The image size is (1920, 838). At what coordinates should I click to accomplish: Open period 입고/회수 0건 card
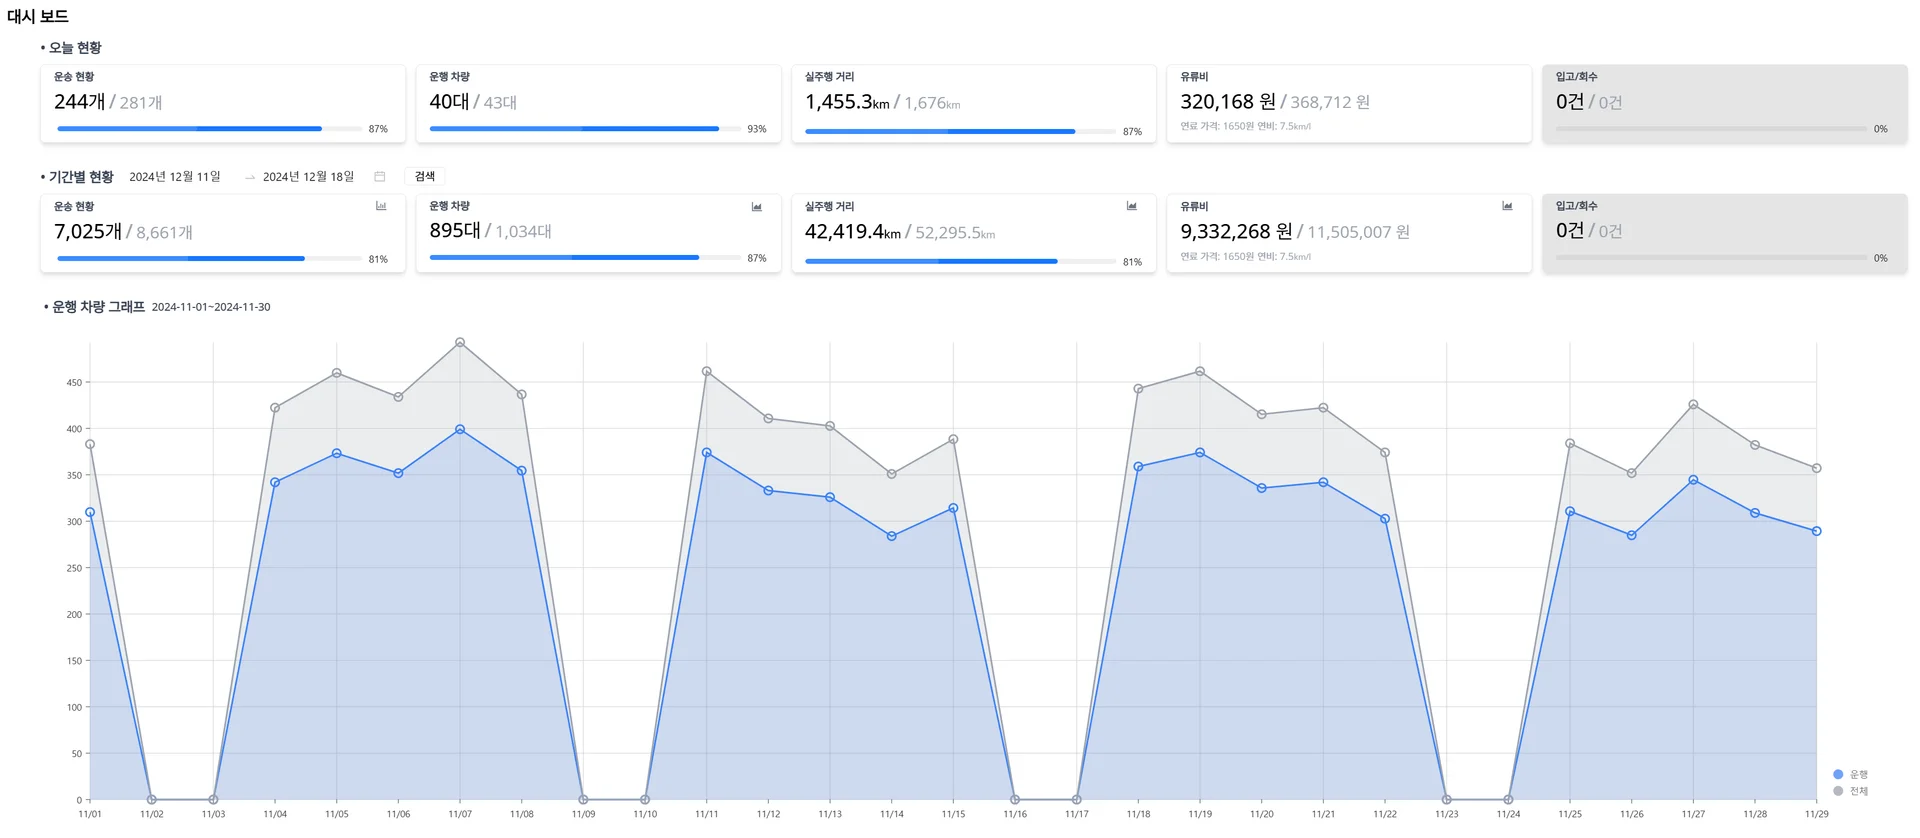[x=1724, y=233]
